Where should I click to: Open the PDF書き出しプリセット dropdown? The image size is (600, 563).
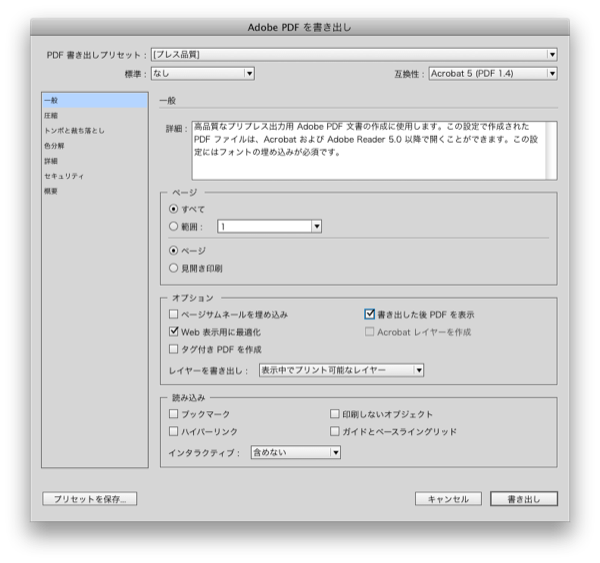pyautogui.click(x=352, y=54)
